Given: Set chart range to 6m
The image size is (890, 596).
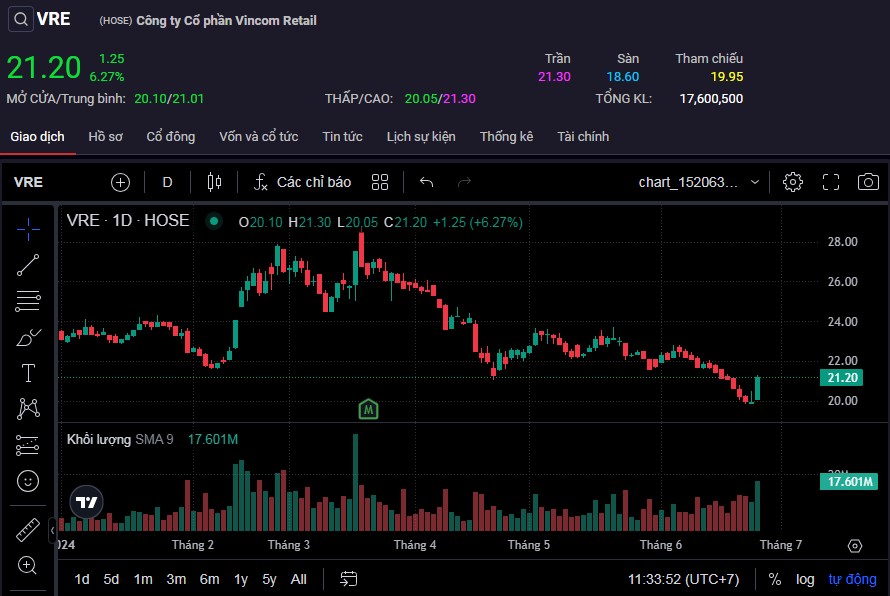Looking at the screenshot, I should (x=209, y=579).
